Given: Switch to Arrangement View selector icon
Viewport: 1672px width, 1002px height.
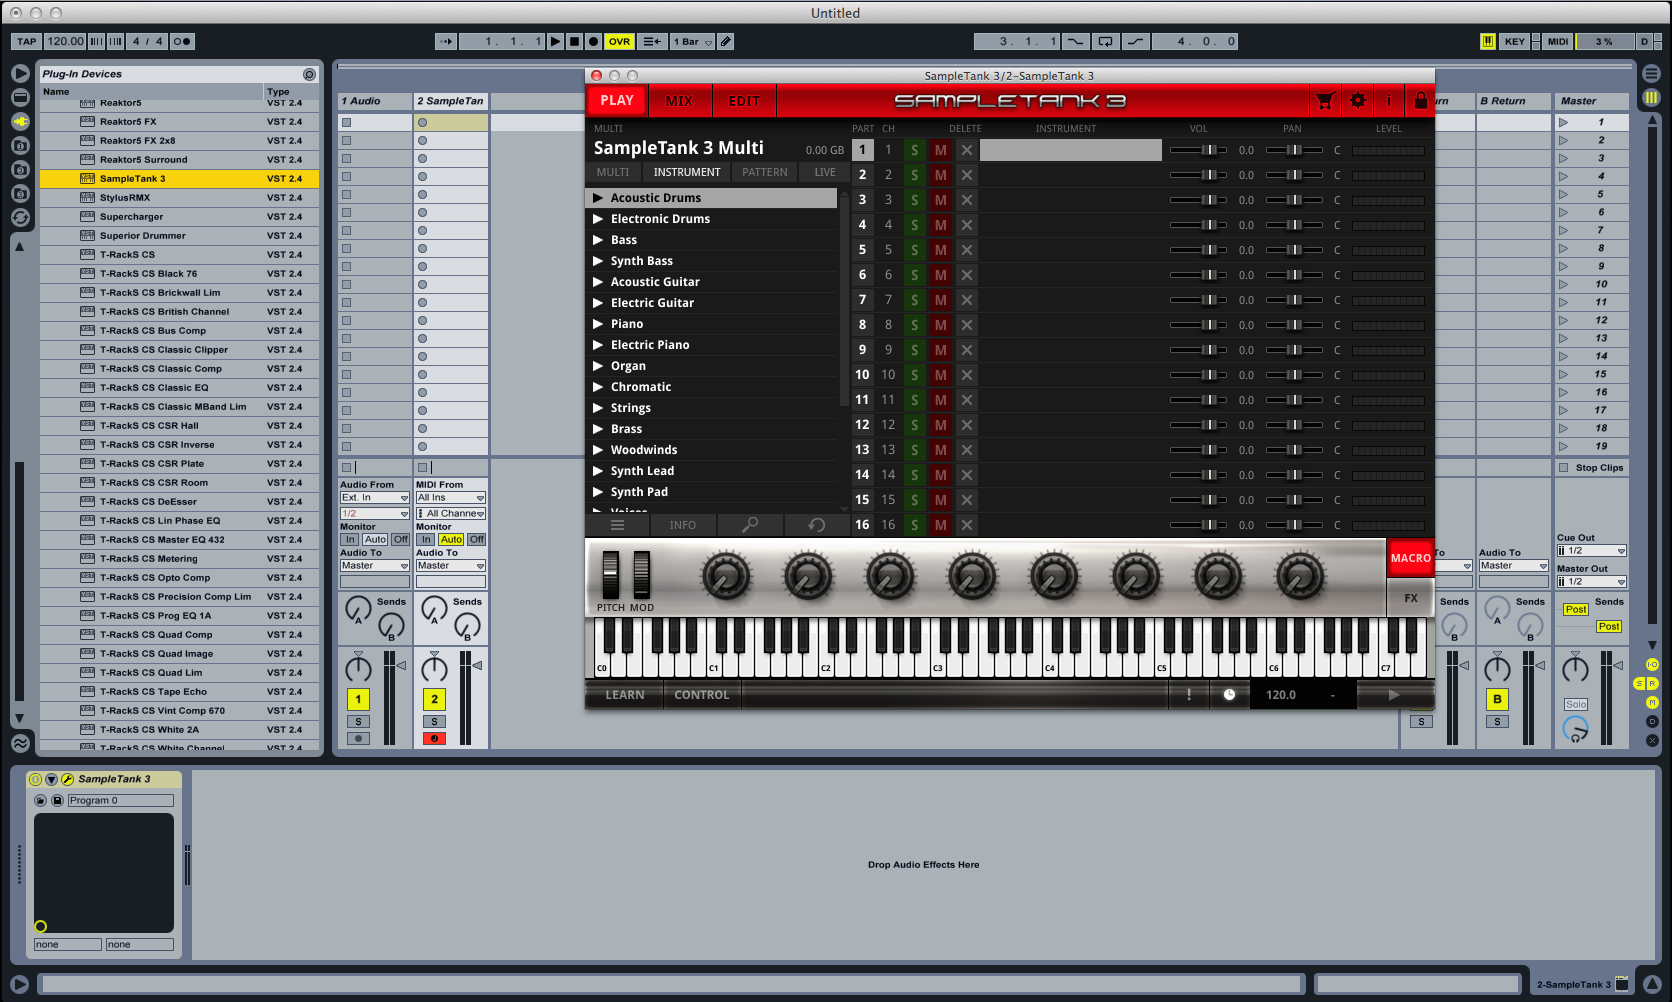Looking at the screenshot, I should pos(1651,73).
